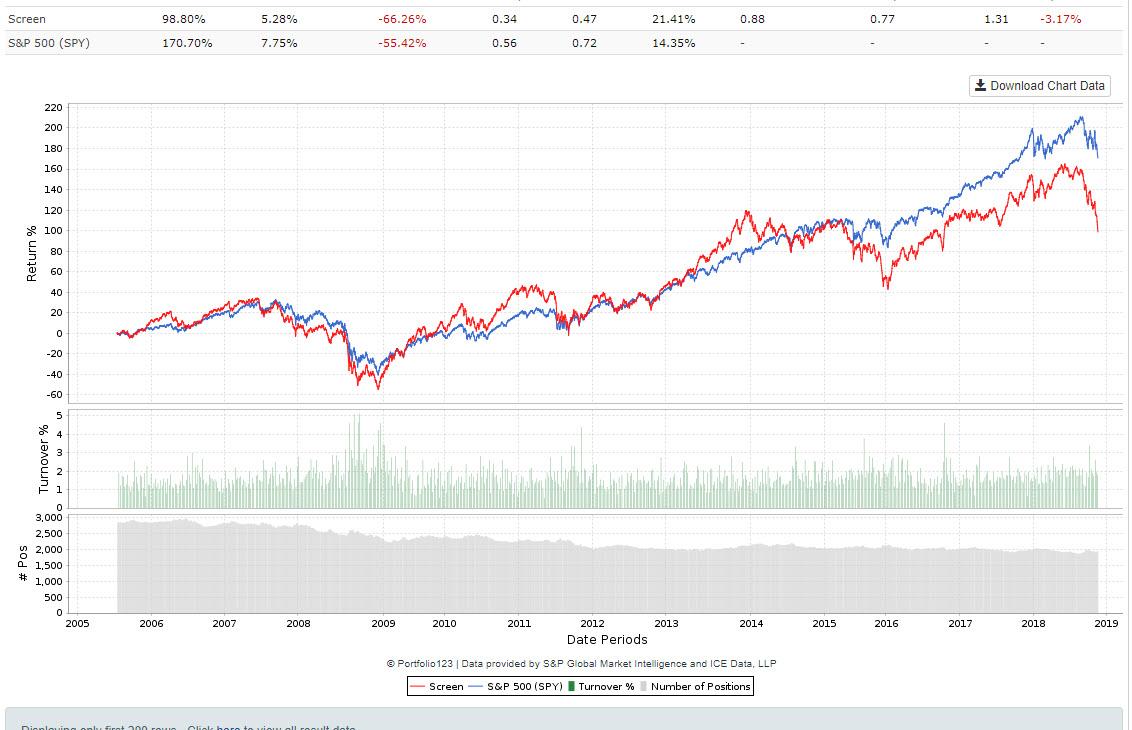Screen dimensions: 1132x730
Task: Click the 2012 label on the date axis
Action: (x=593, y=623)
